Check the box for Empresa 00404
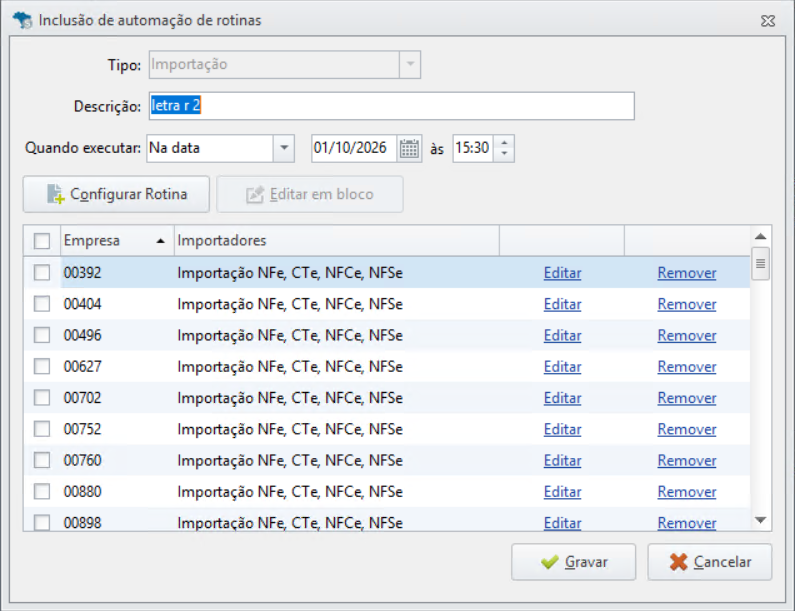 (42, 304)
